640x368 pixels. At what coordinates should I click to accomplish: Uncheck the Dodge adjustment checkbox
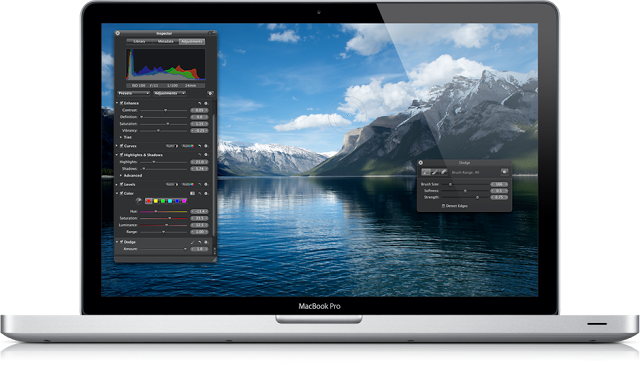click(122, 242)
